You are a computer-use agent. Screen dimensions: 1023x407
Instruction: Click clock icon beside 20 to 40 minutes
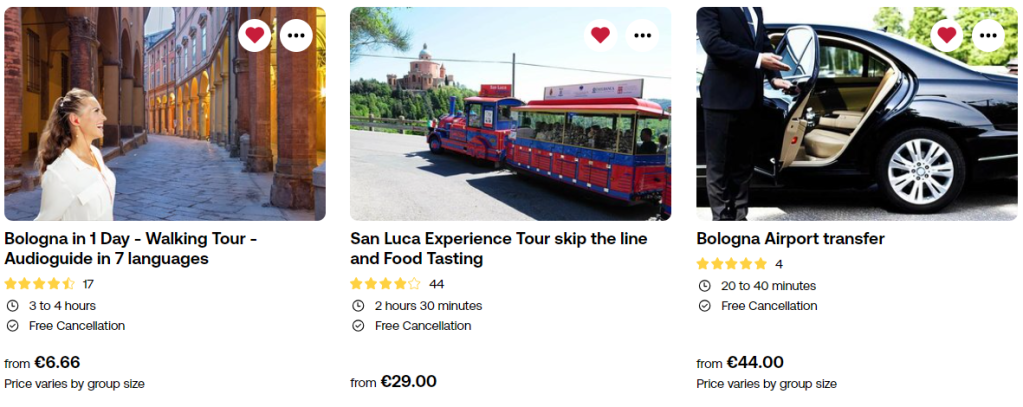pyautogui.click(x=704, y=286)
